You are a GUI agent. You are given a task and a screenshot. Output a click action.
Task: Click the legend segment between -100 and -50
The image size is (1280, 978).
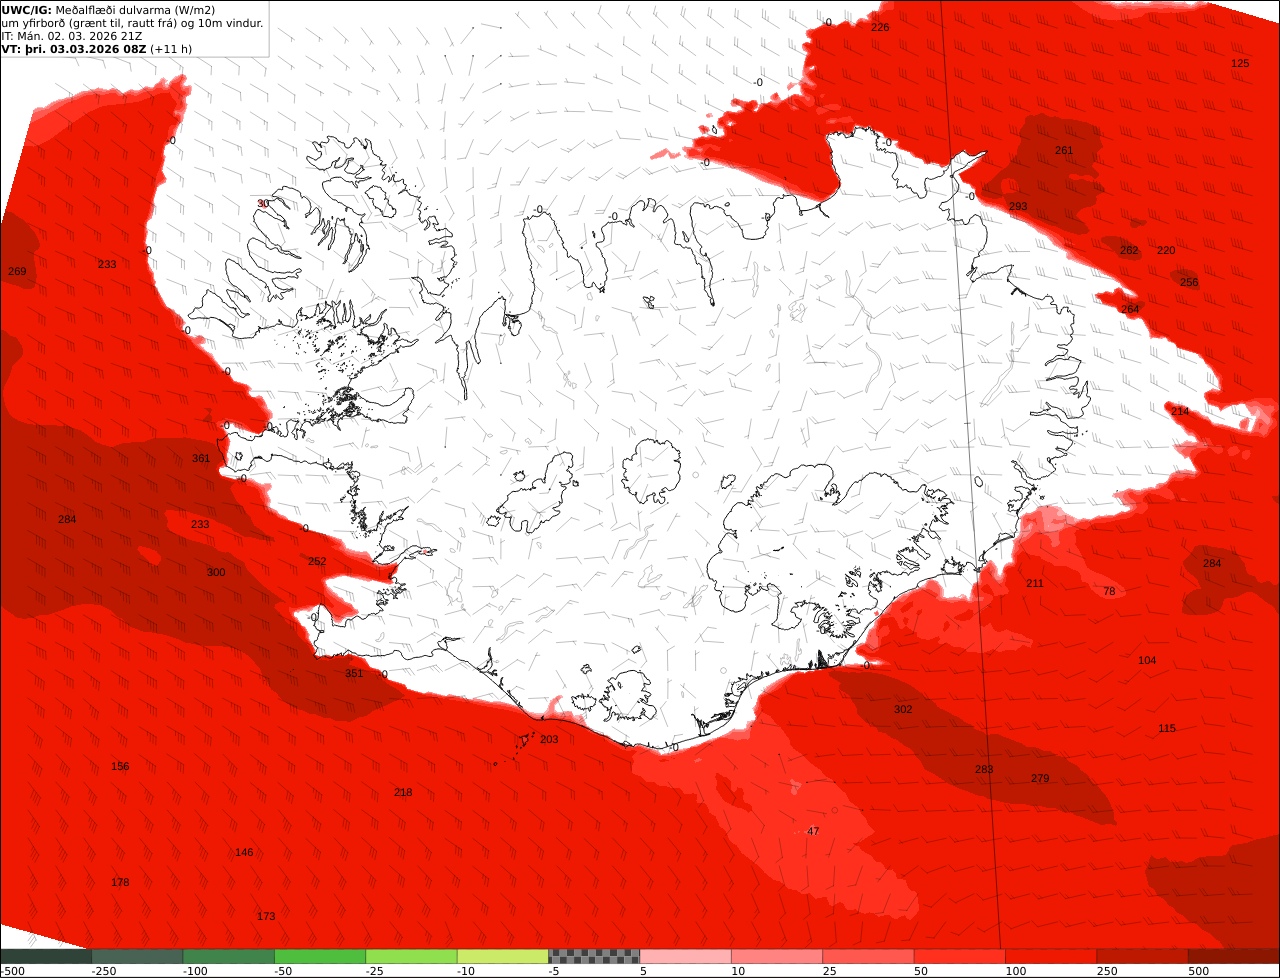(x=229, y=956)
